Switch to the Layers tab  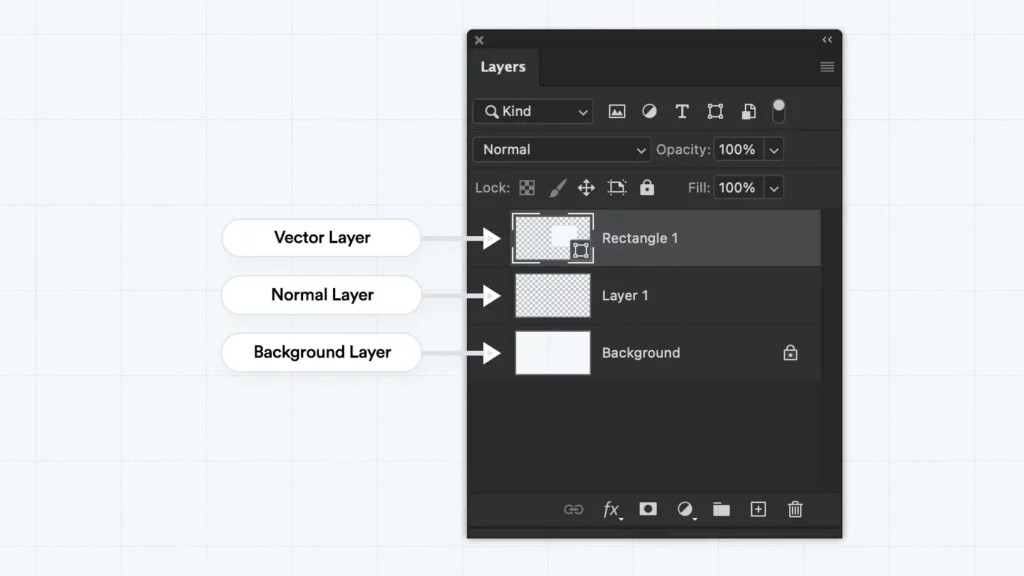pos(503,67)
